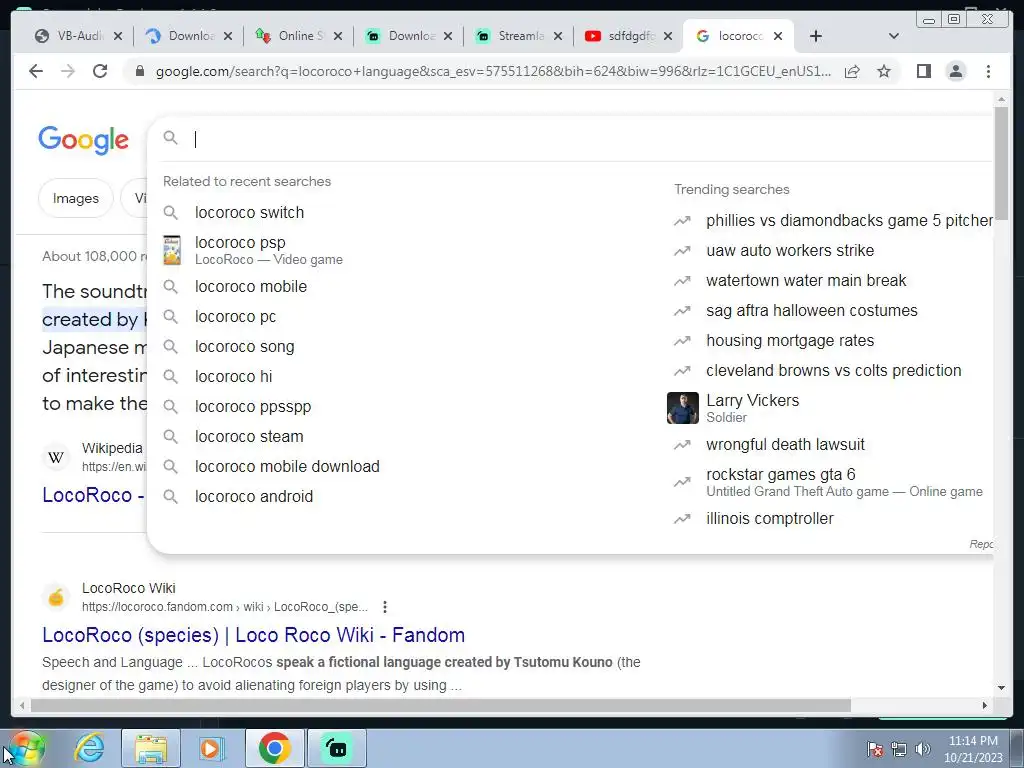The height and width of the screenshot is (768, 1024).
Task: Open Windows Media Player taskbar icon
Action: (x=210, y=748)
